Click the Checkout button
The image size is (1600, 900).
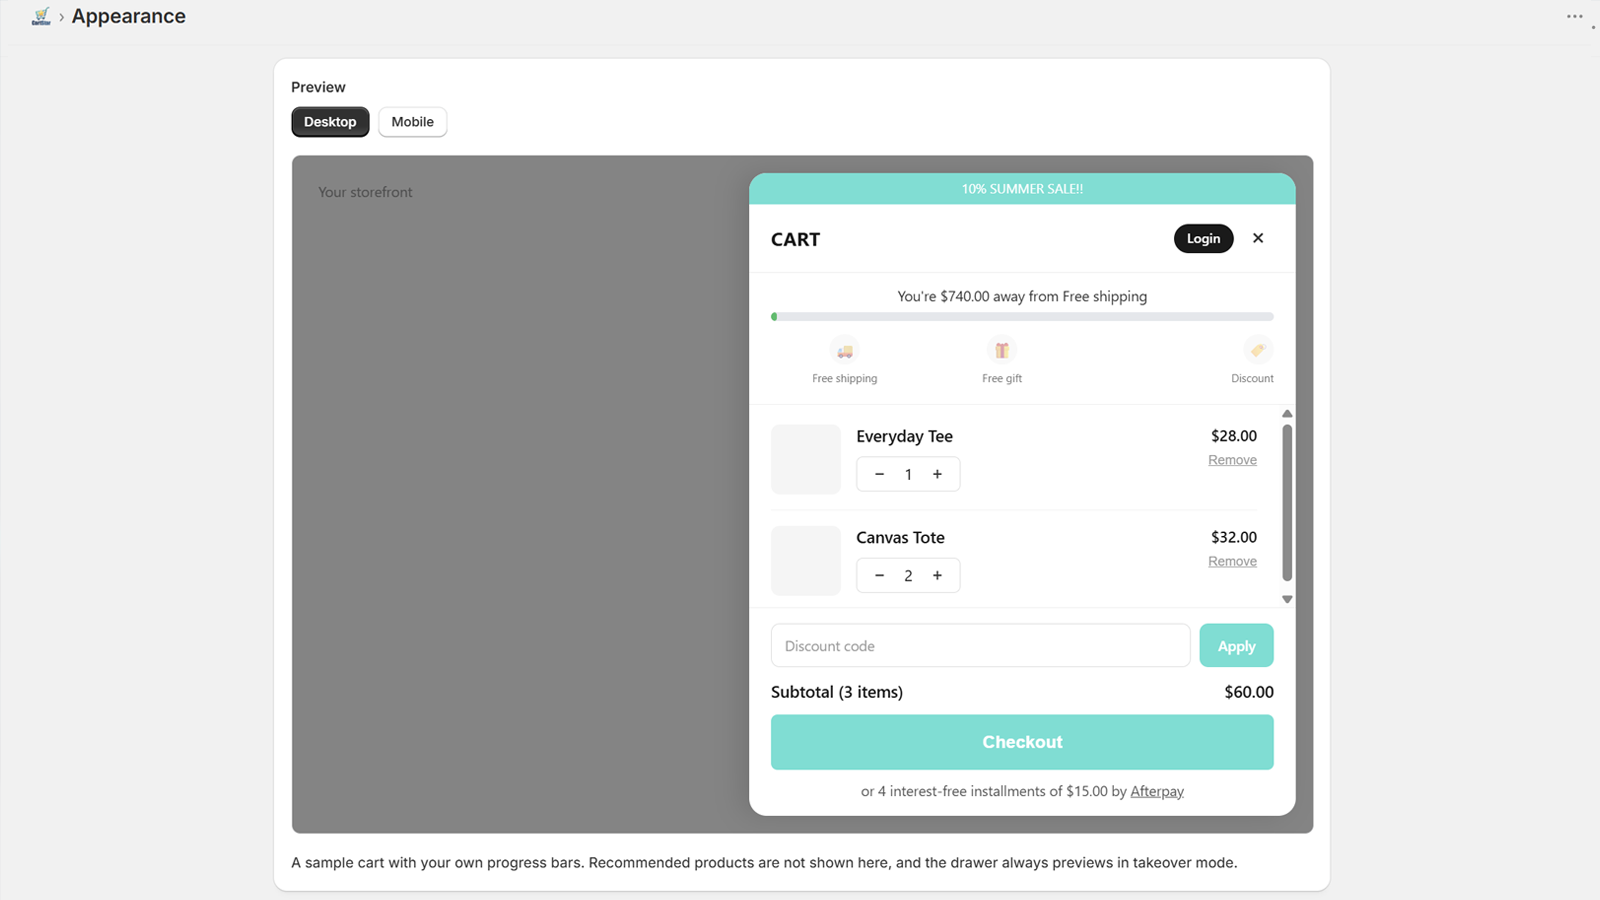(x=1022, y=742)
